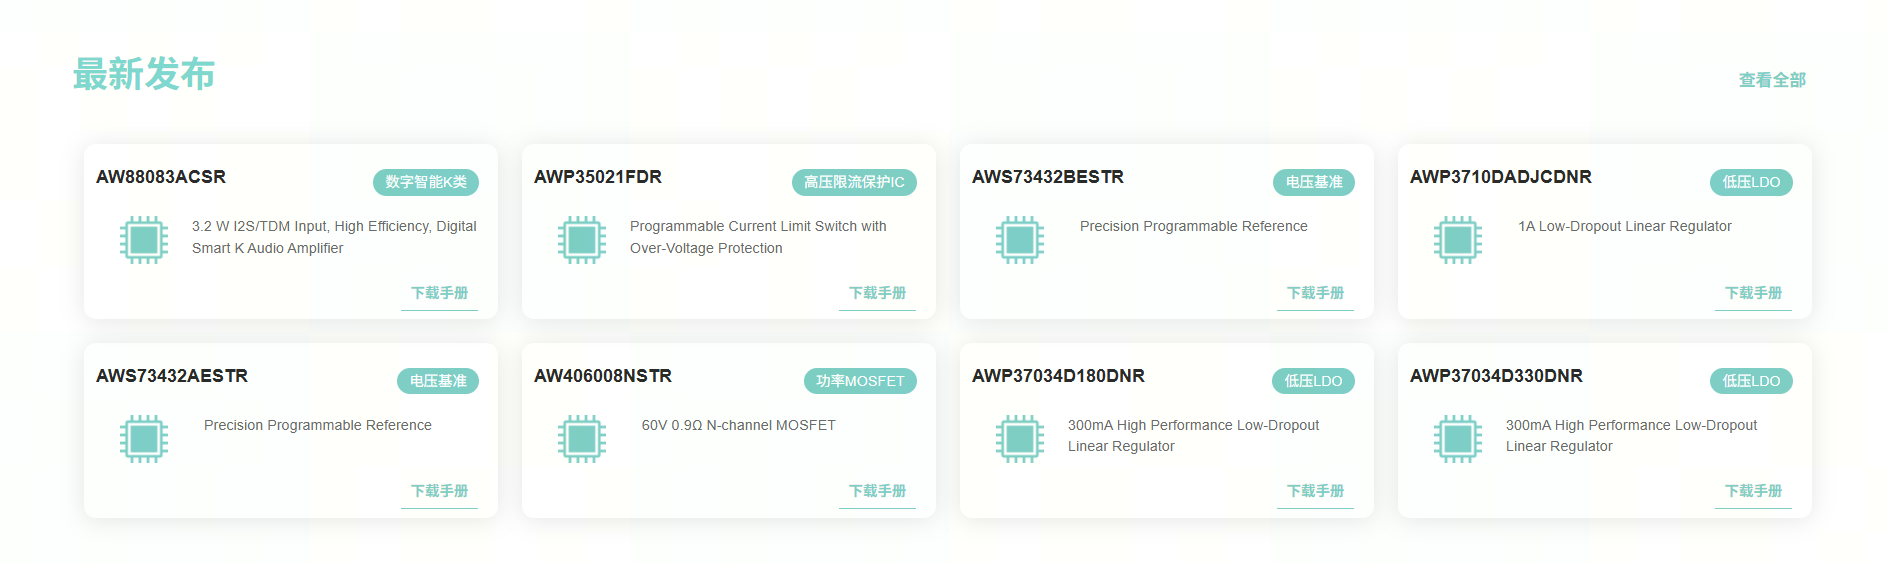The height and width of the screenshot is (563, 1888).
Task: Open the 查看全部 view-all link
Action: [1772, 80]
